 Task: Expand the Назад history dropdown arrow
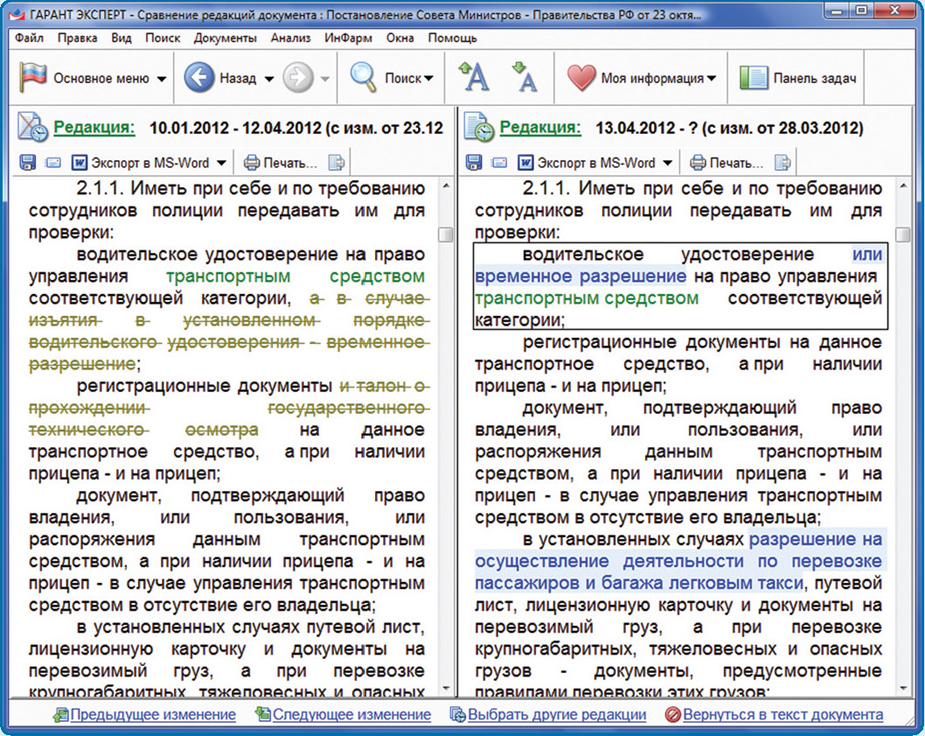[x=269, y=79]
